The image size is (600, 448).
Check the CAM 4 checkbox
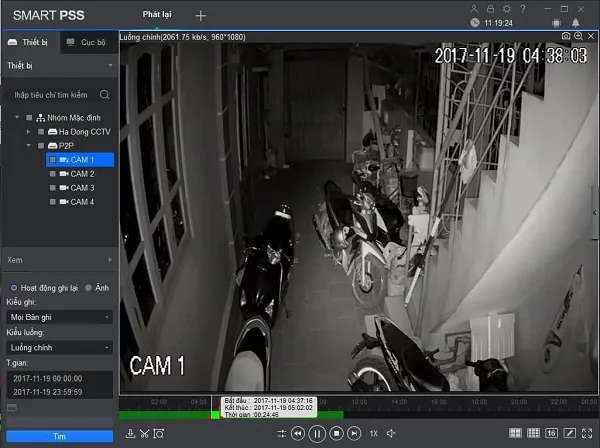53,202
